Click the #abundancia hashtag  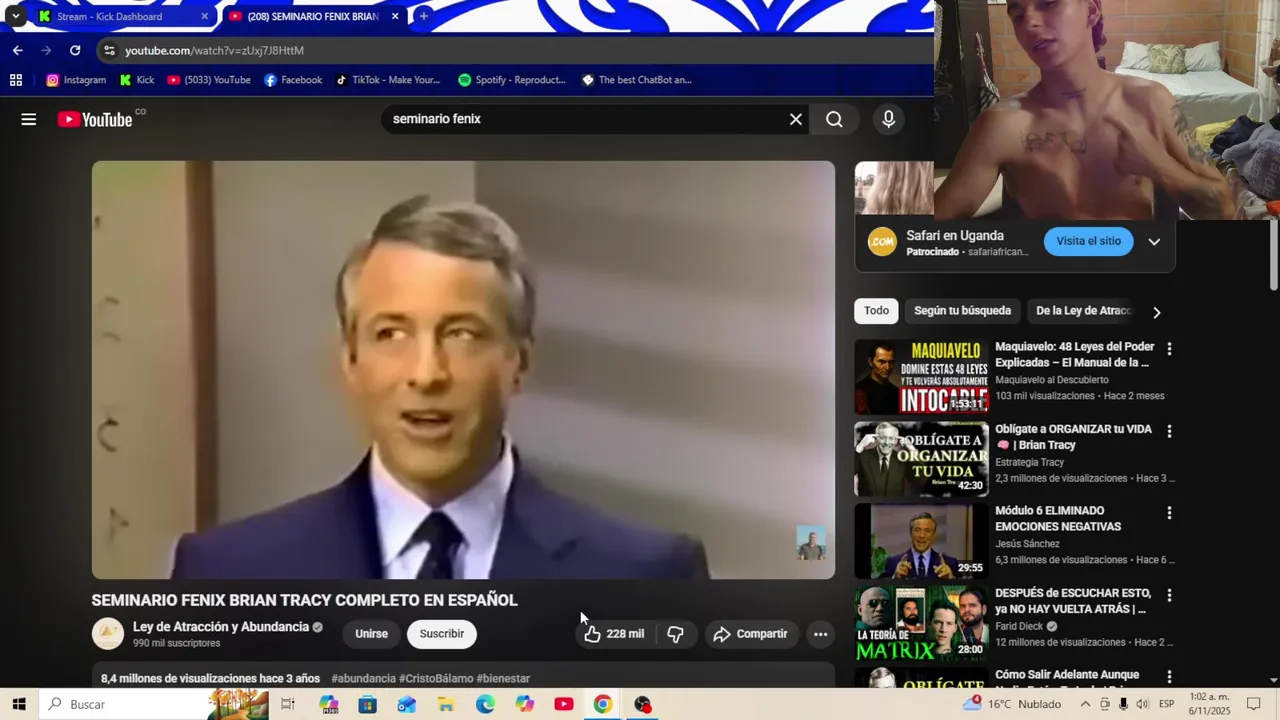click(x=363, y=679)
